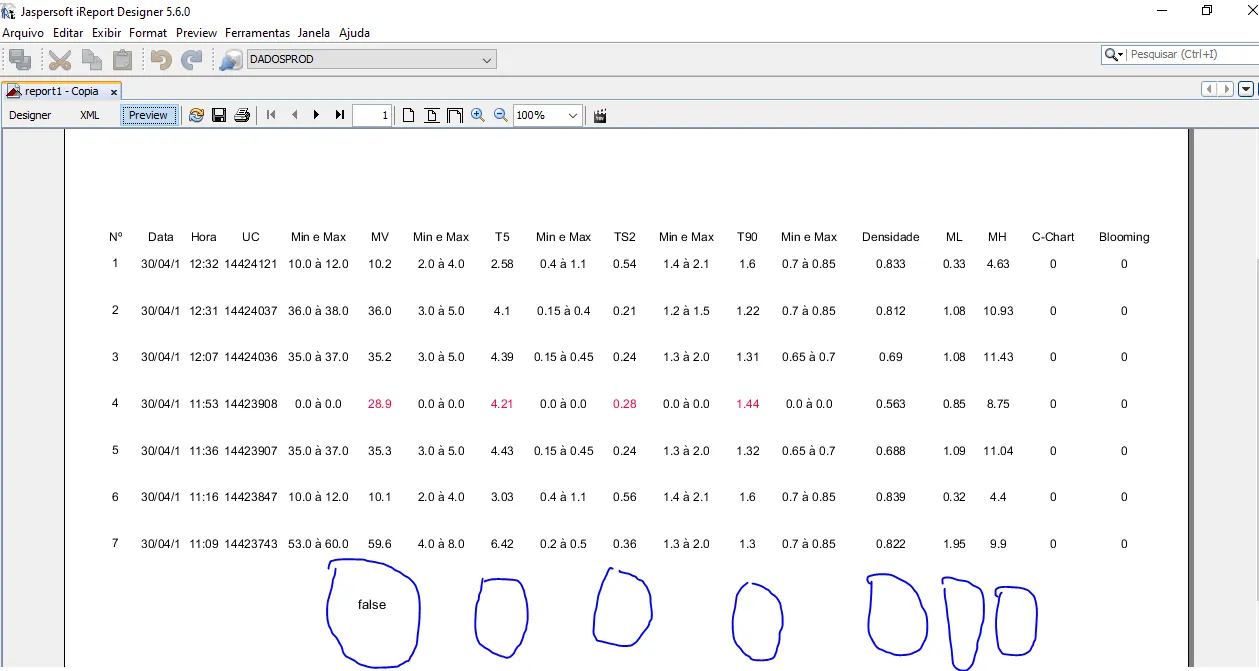This screenshot has width=1259, height=671.
Task: Click the Save report disk icon
Action: pyautogui.click(x=219, y=115)
